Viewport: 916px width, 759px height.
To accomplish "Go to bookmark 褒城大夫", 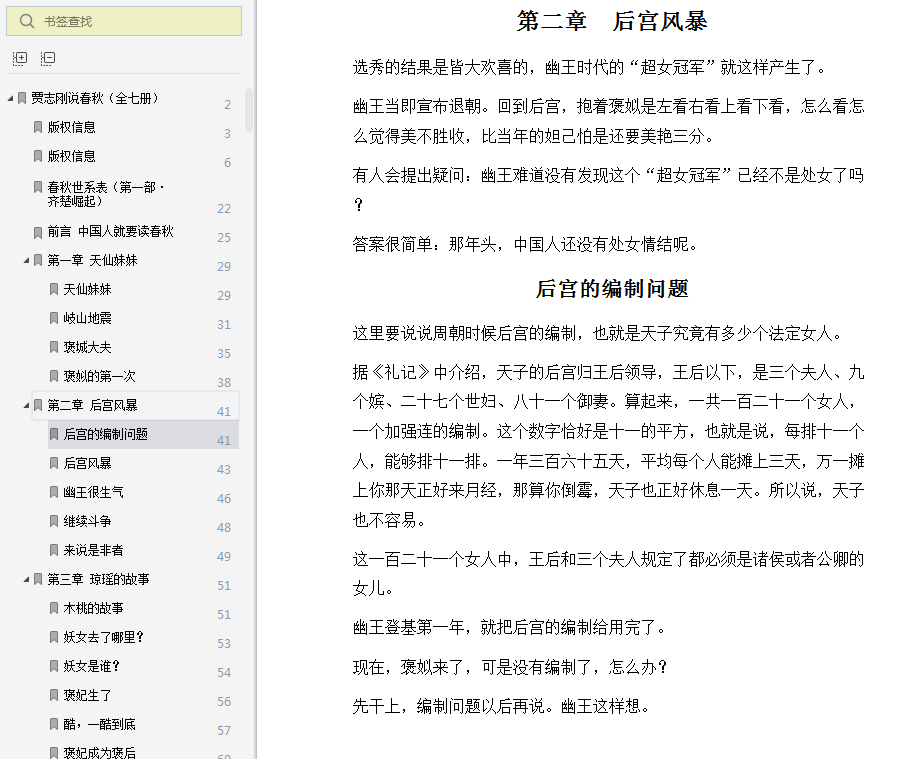I will pos(88,347).
